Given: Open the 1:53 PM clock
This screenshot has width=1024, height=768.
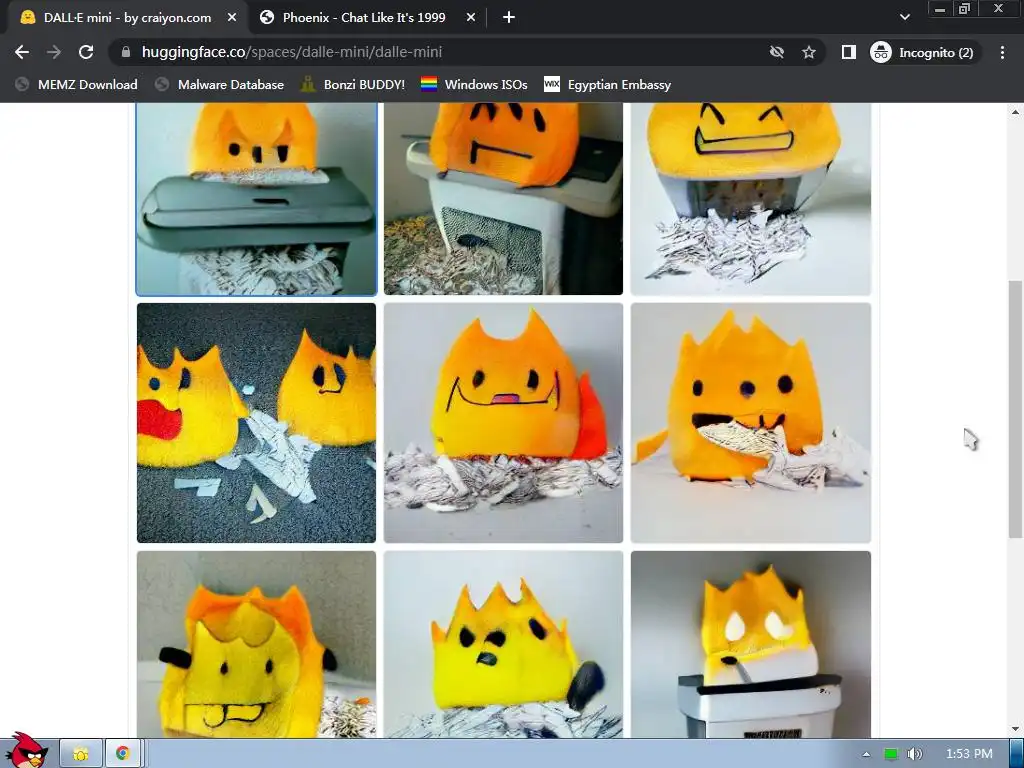Looking at the screenshot, I should pos(969,754).
